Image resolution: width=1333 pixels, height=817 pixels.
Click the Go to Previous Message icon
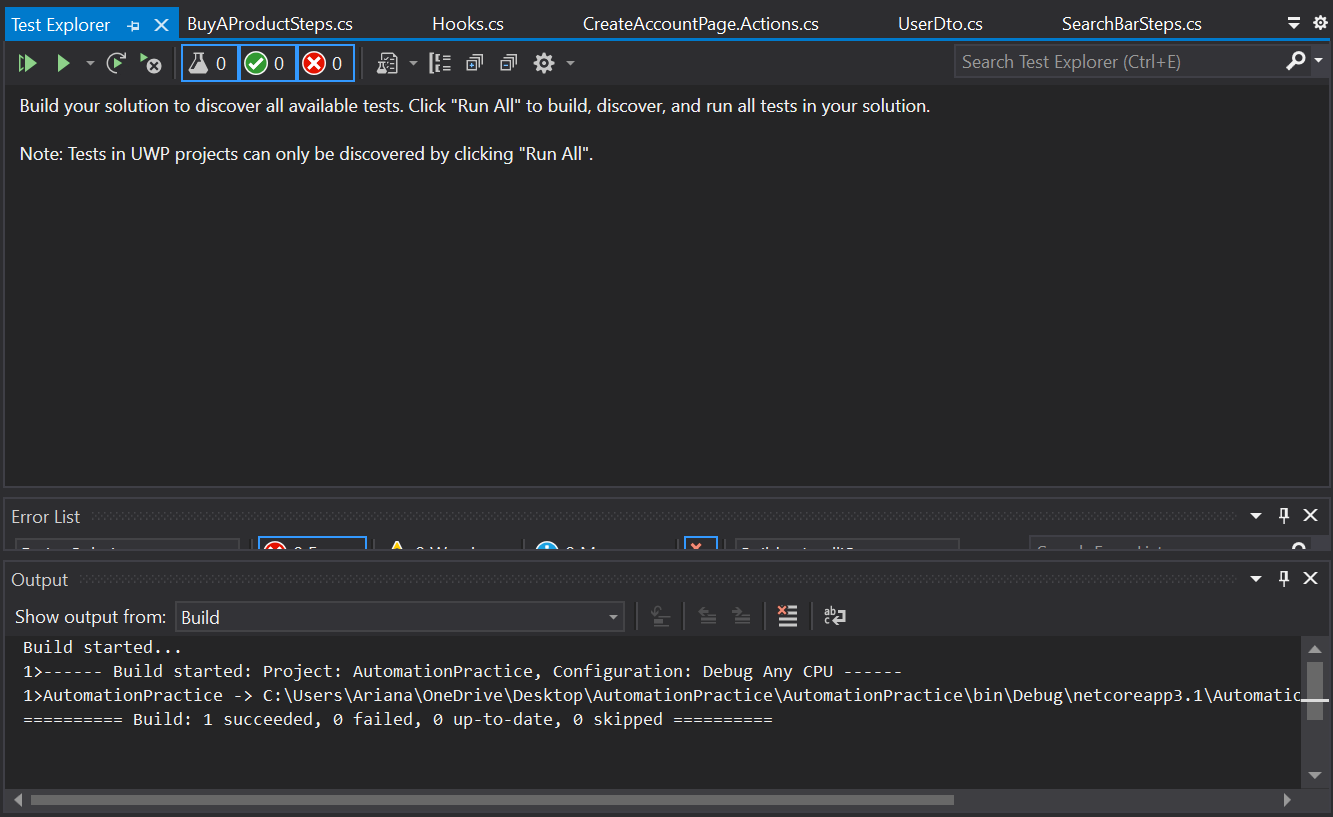707,616
